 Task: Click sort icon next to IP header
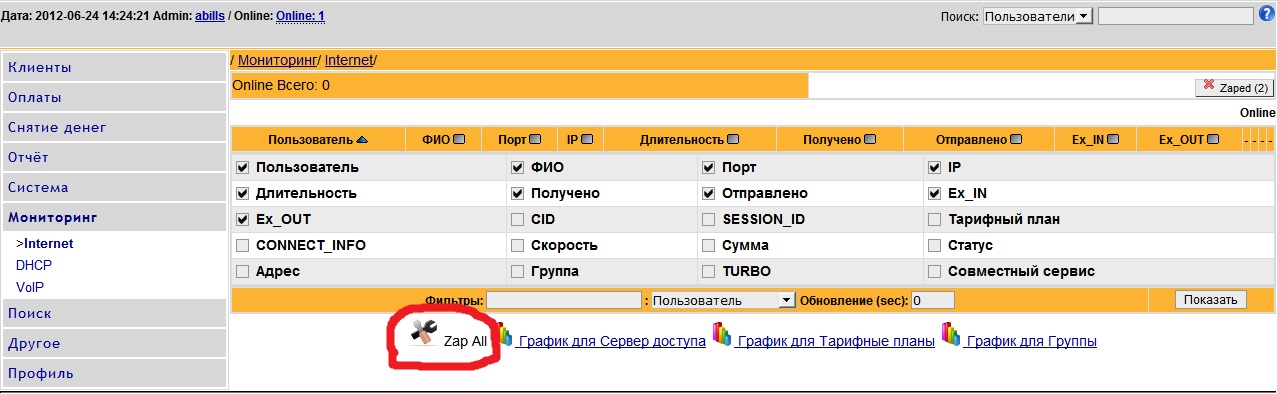coord(587,139)
